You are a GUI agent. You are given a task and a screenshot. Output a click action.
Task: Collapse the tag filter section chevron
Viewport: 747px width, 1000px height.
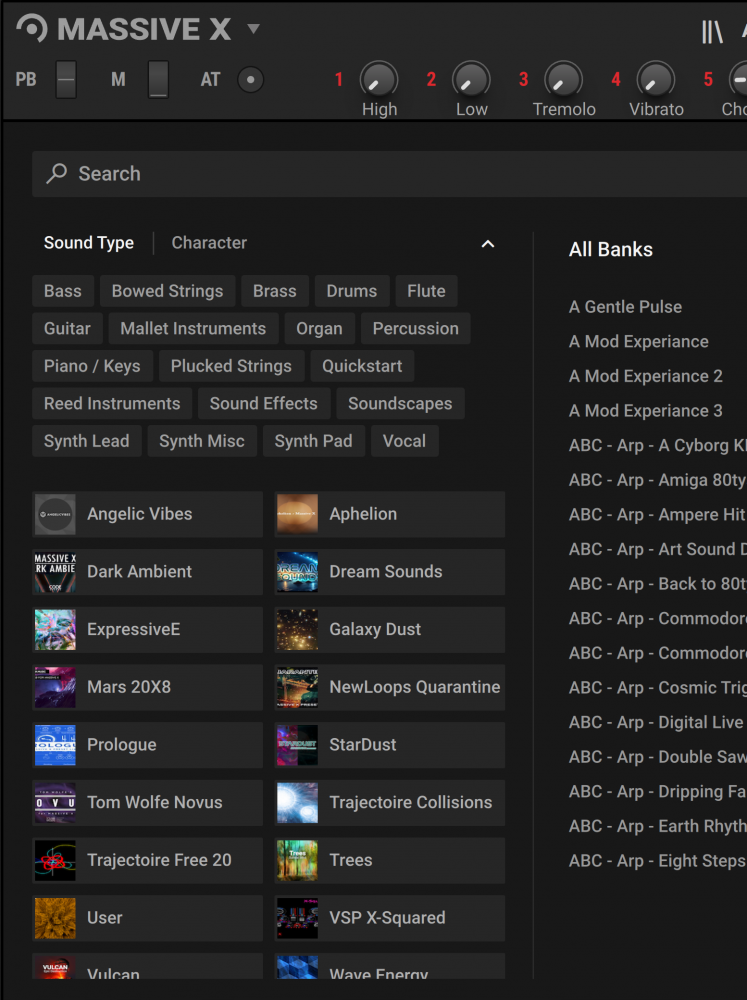point(487,244)
